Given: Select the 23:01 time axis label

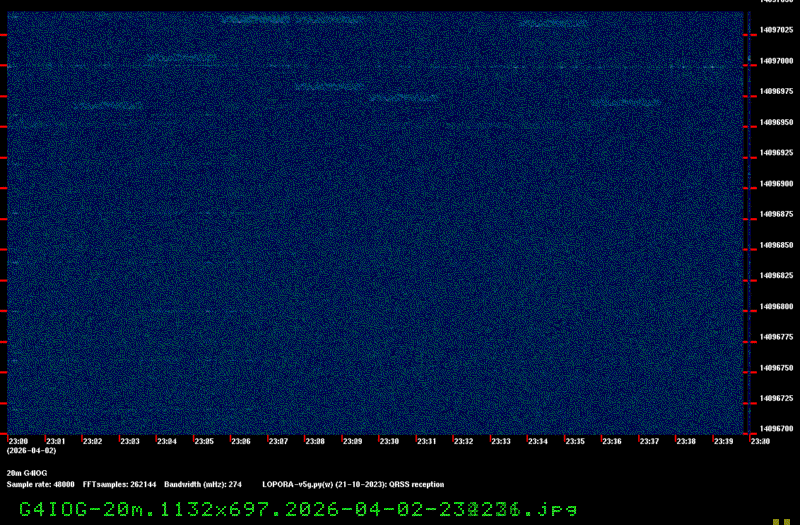Looking at the screenshot, I should [x=56, y=441].
